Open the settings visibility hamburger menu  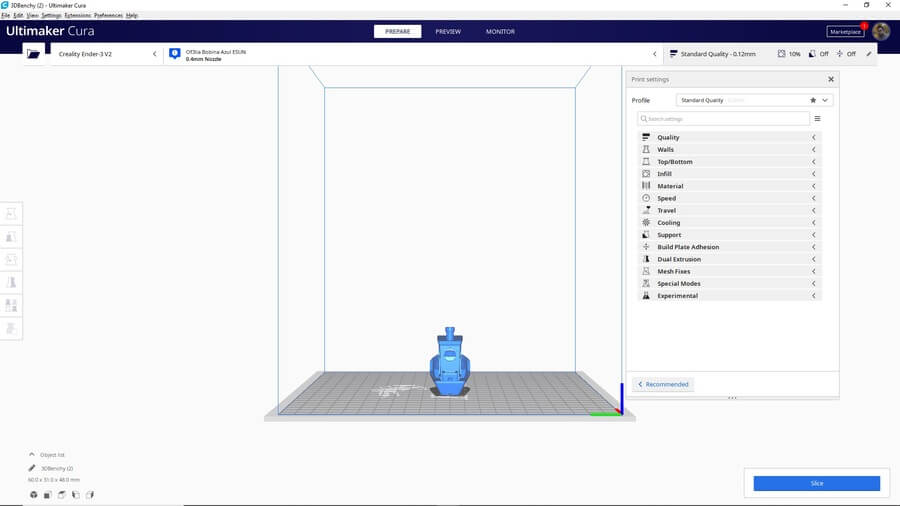point(817,118)
